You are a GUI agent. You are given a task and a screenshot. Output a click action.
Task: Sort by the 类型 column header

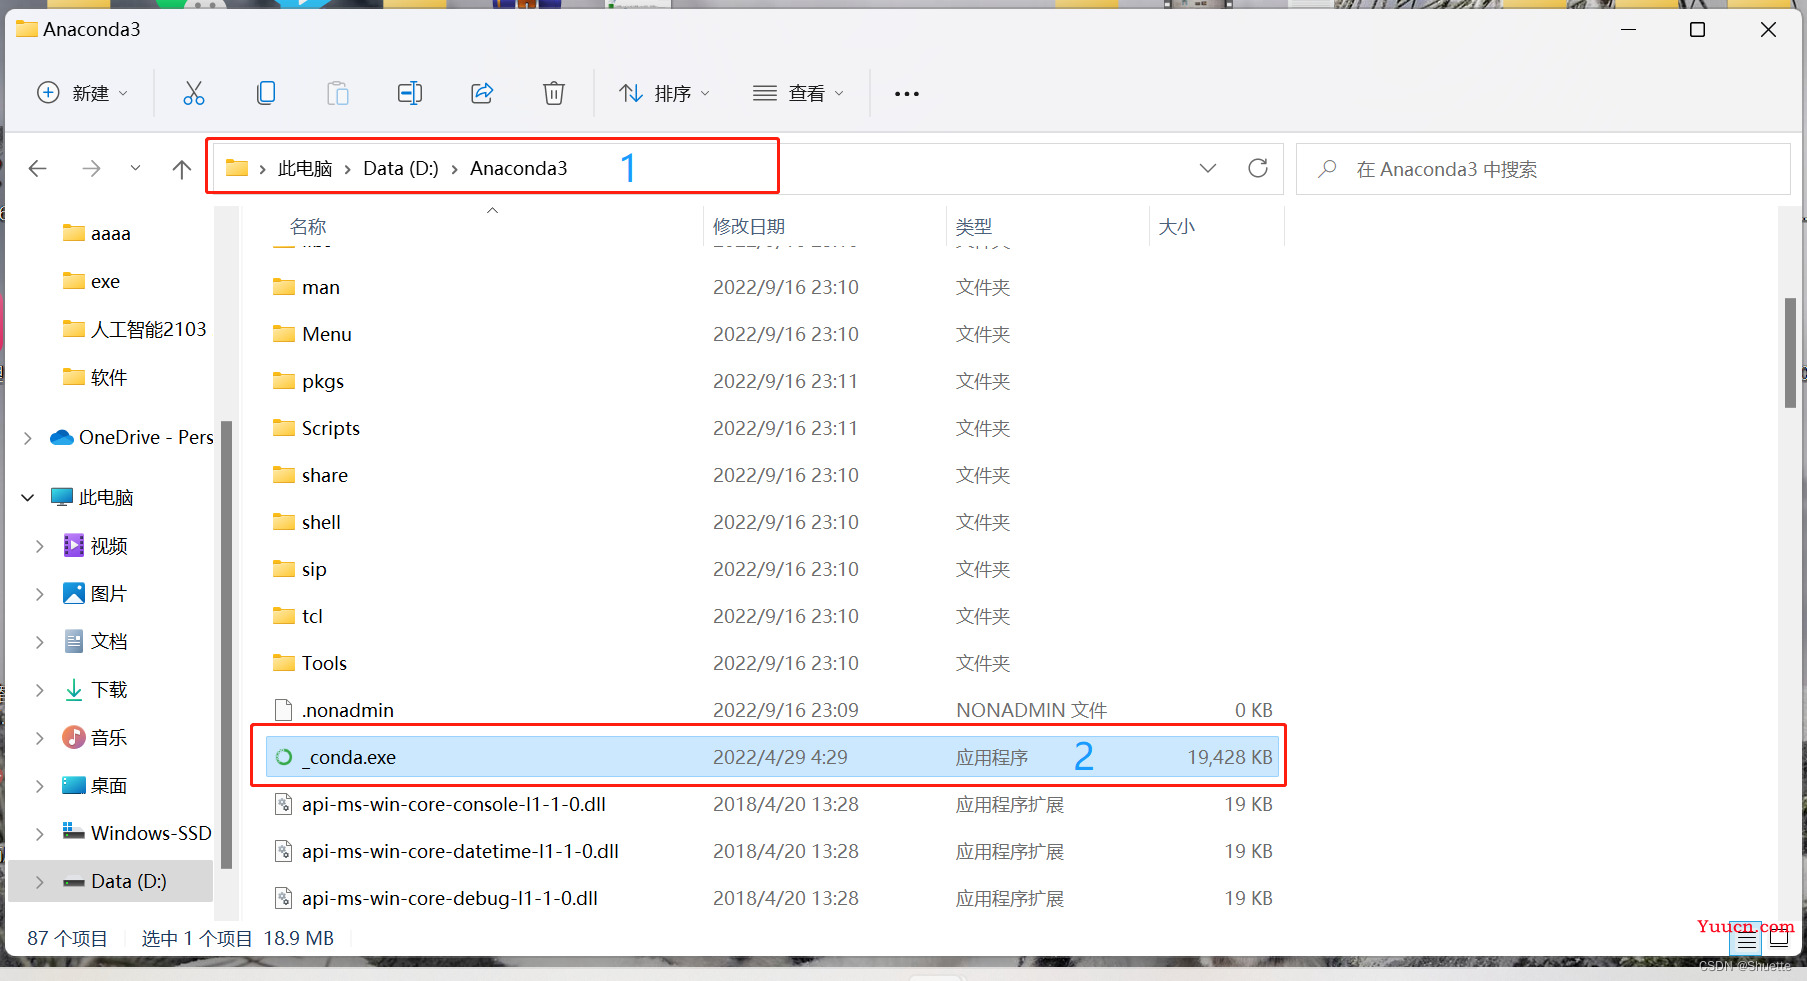974,227
